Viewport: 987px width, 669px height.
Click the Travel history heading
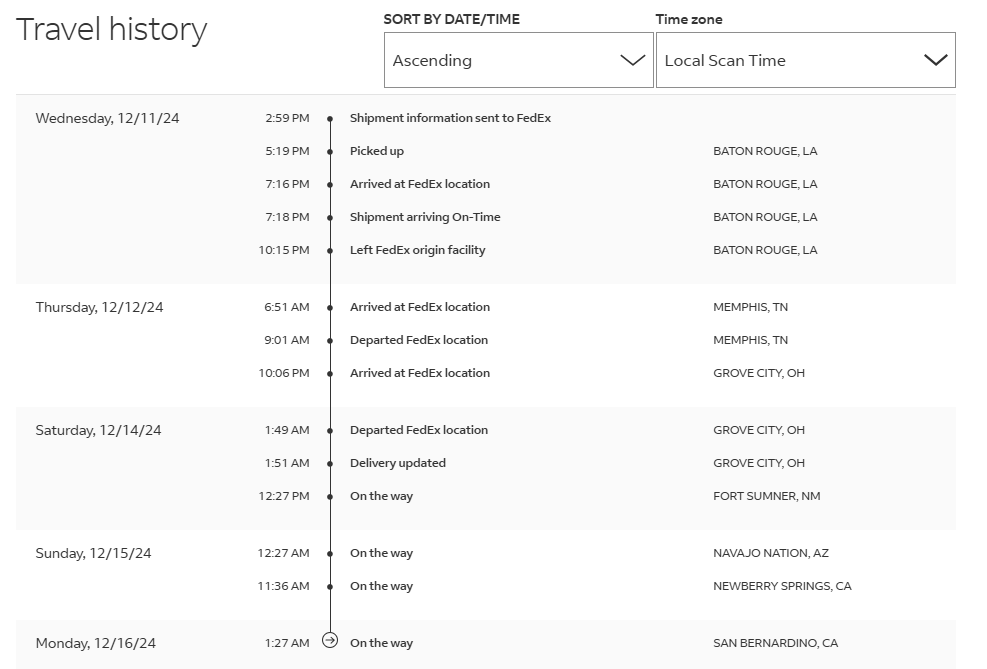(x=111, y=30)
